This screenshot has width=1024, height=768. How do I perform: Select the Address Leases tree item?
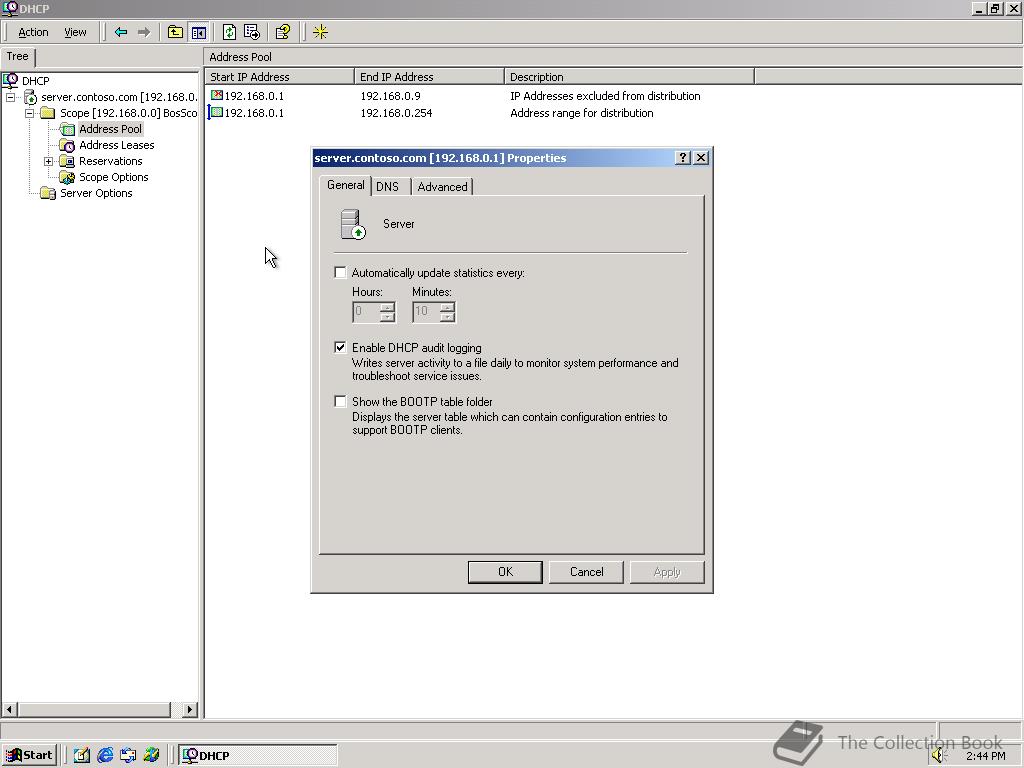[116, 145]
